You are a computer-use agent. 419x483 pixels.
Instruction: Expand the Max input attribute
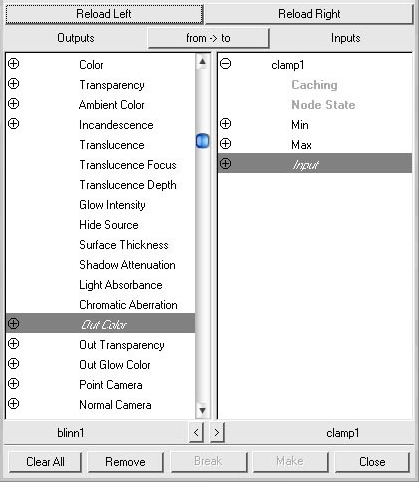point(226,144)
